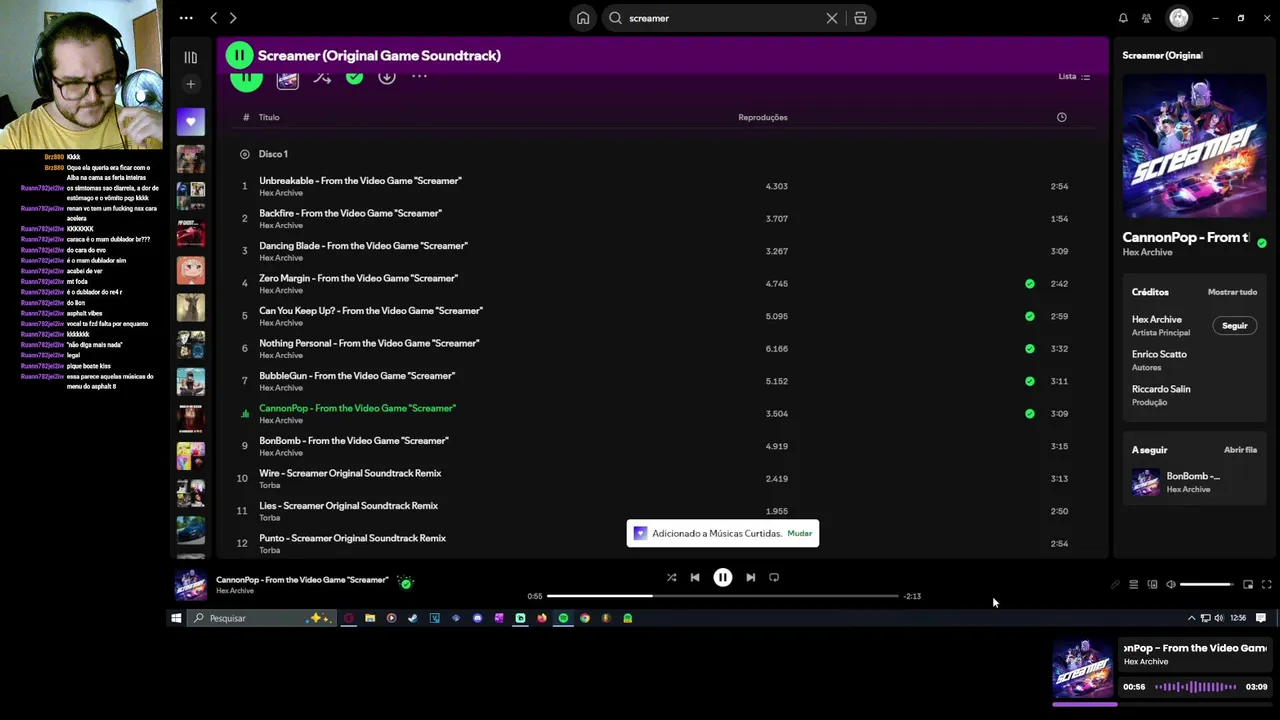Toggle liked checkmark in now-playing panel

tap(1261, 243)
